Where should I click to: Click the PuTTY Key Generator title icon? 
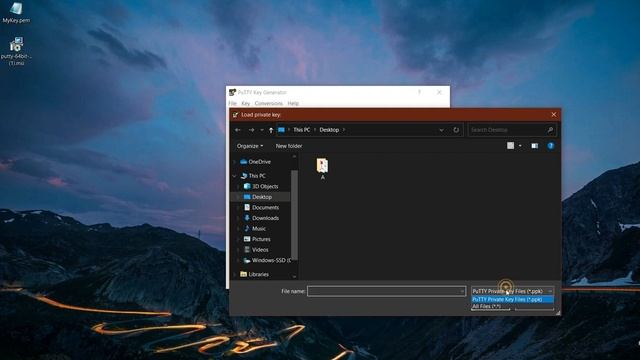(232, 92)
